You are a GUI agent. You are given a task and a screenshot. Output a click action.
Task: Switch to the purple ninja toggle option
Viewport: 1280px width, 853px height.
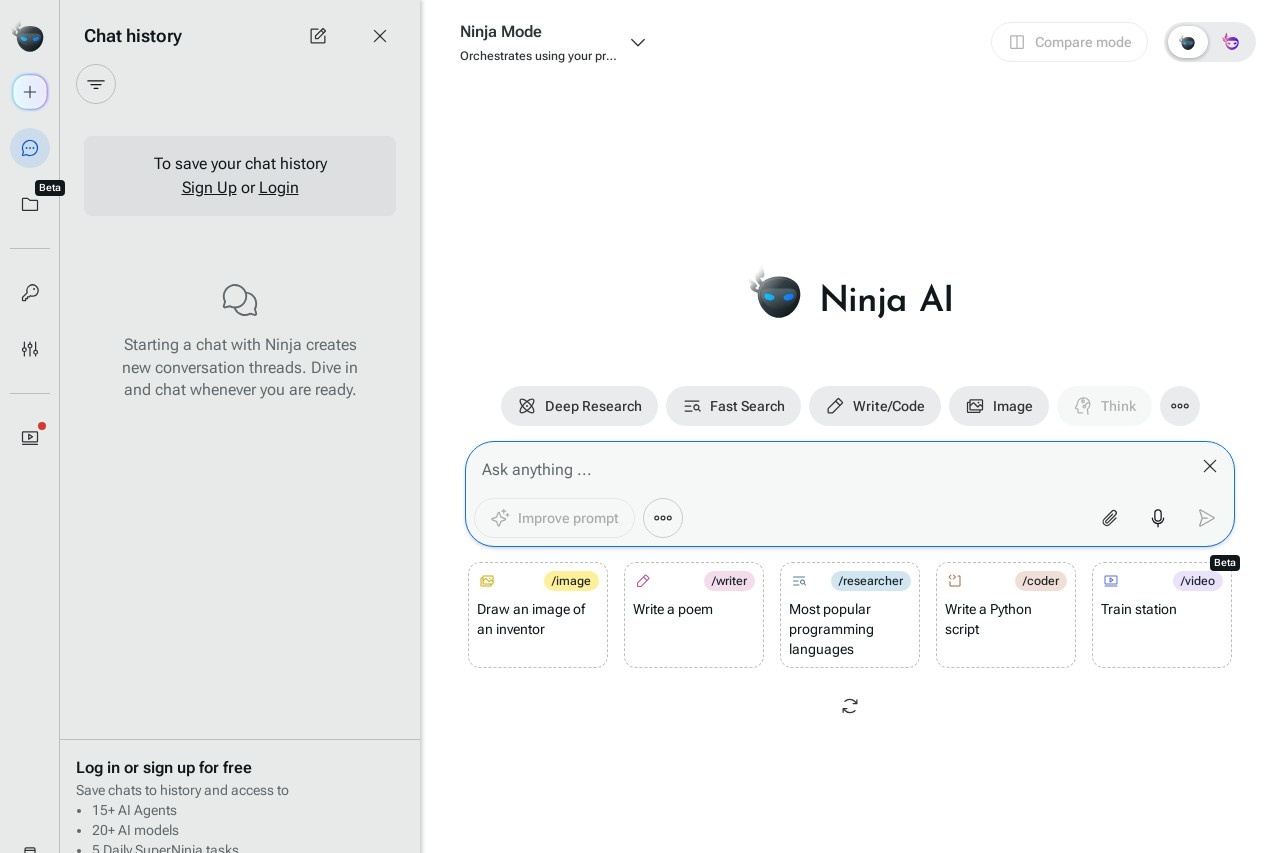pyautogui.click(x=1231, y=42)
